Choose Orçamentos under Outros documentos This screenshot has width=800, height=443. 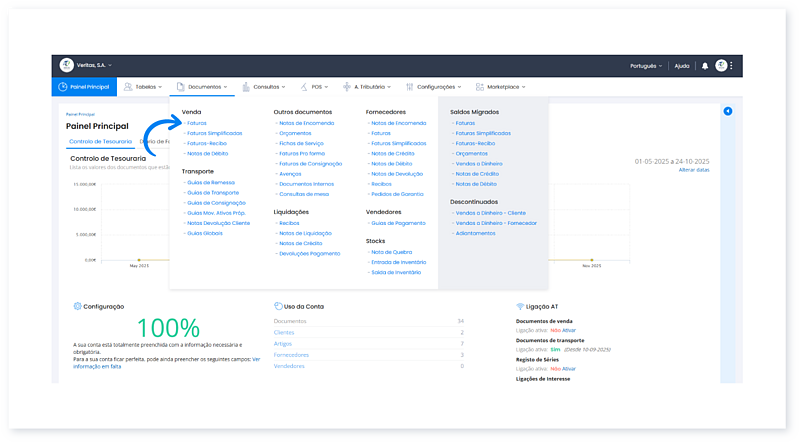(295, 133)
